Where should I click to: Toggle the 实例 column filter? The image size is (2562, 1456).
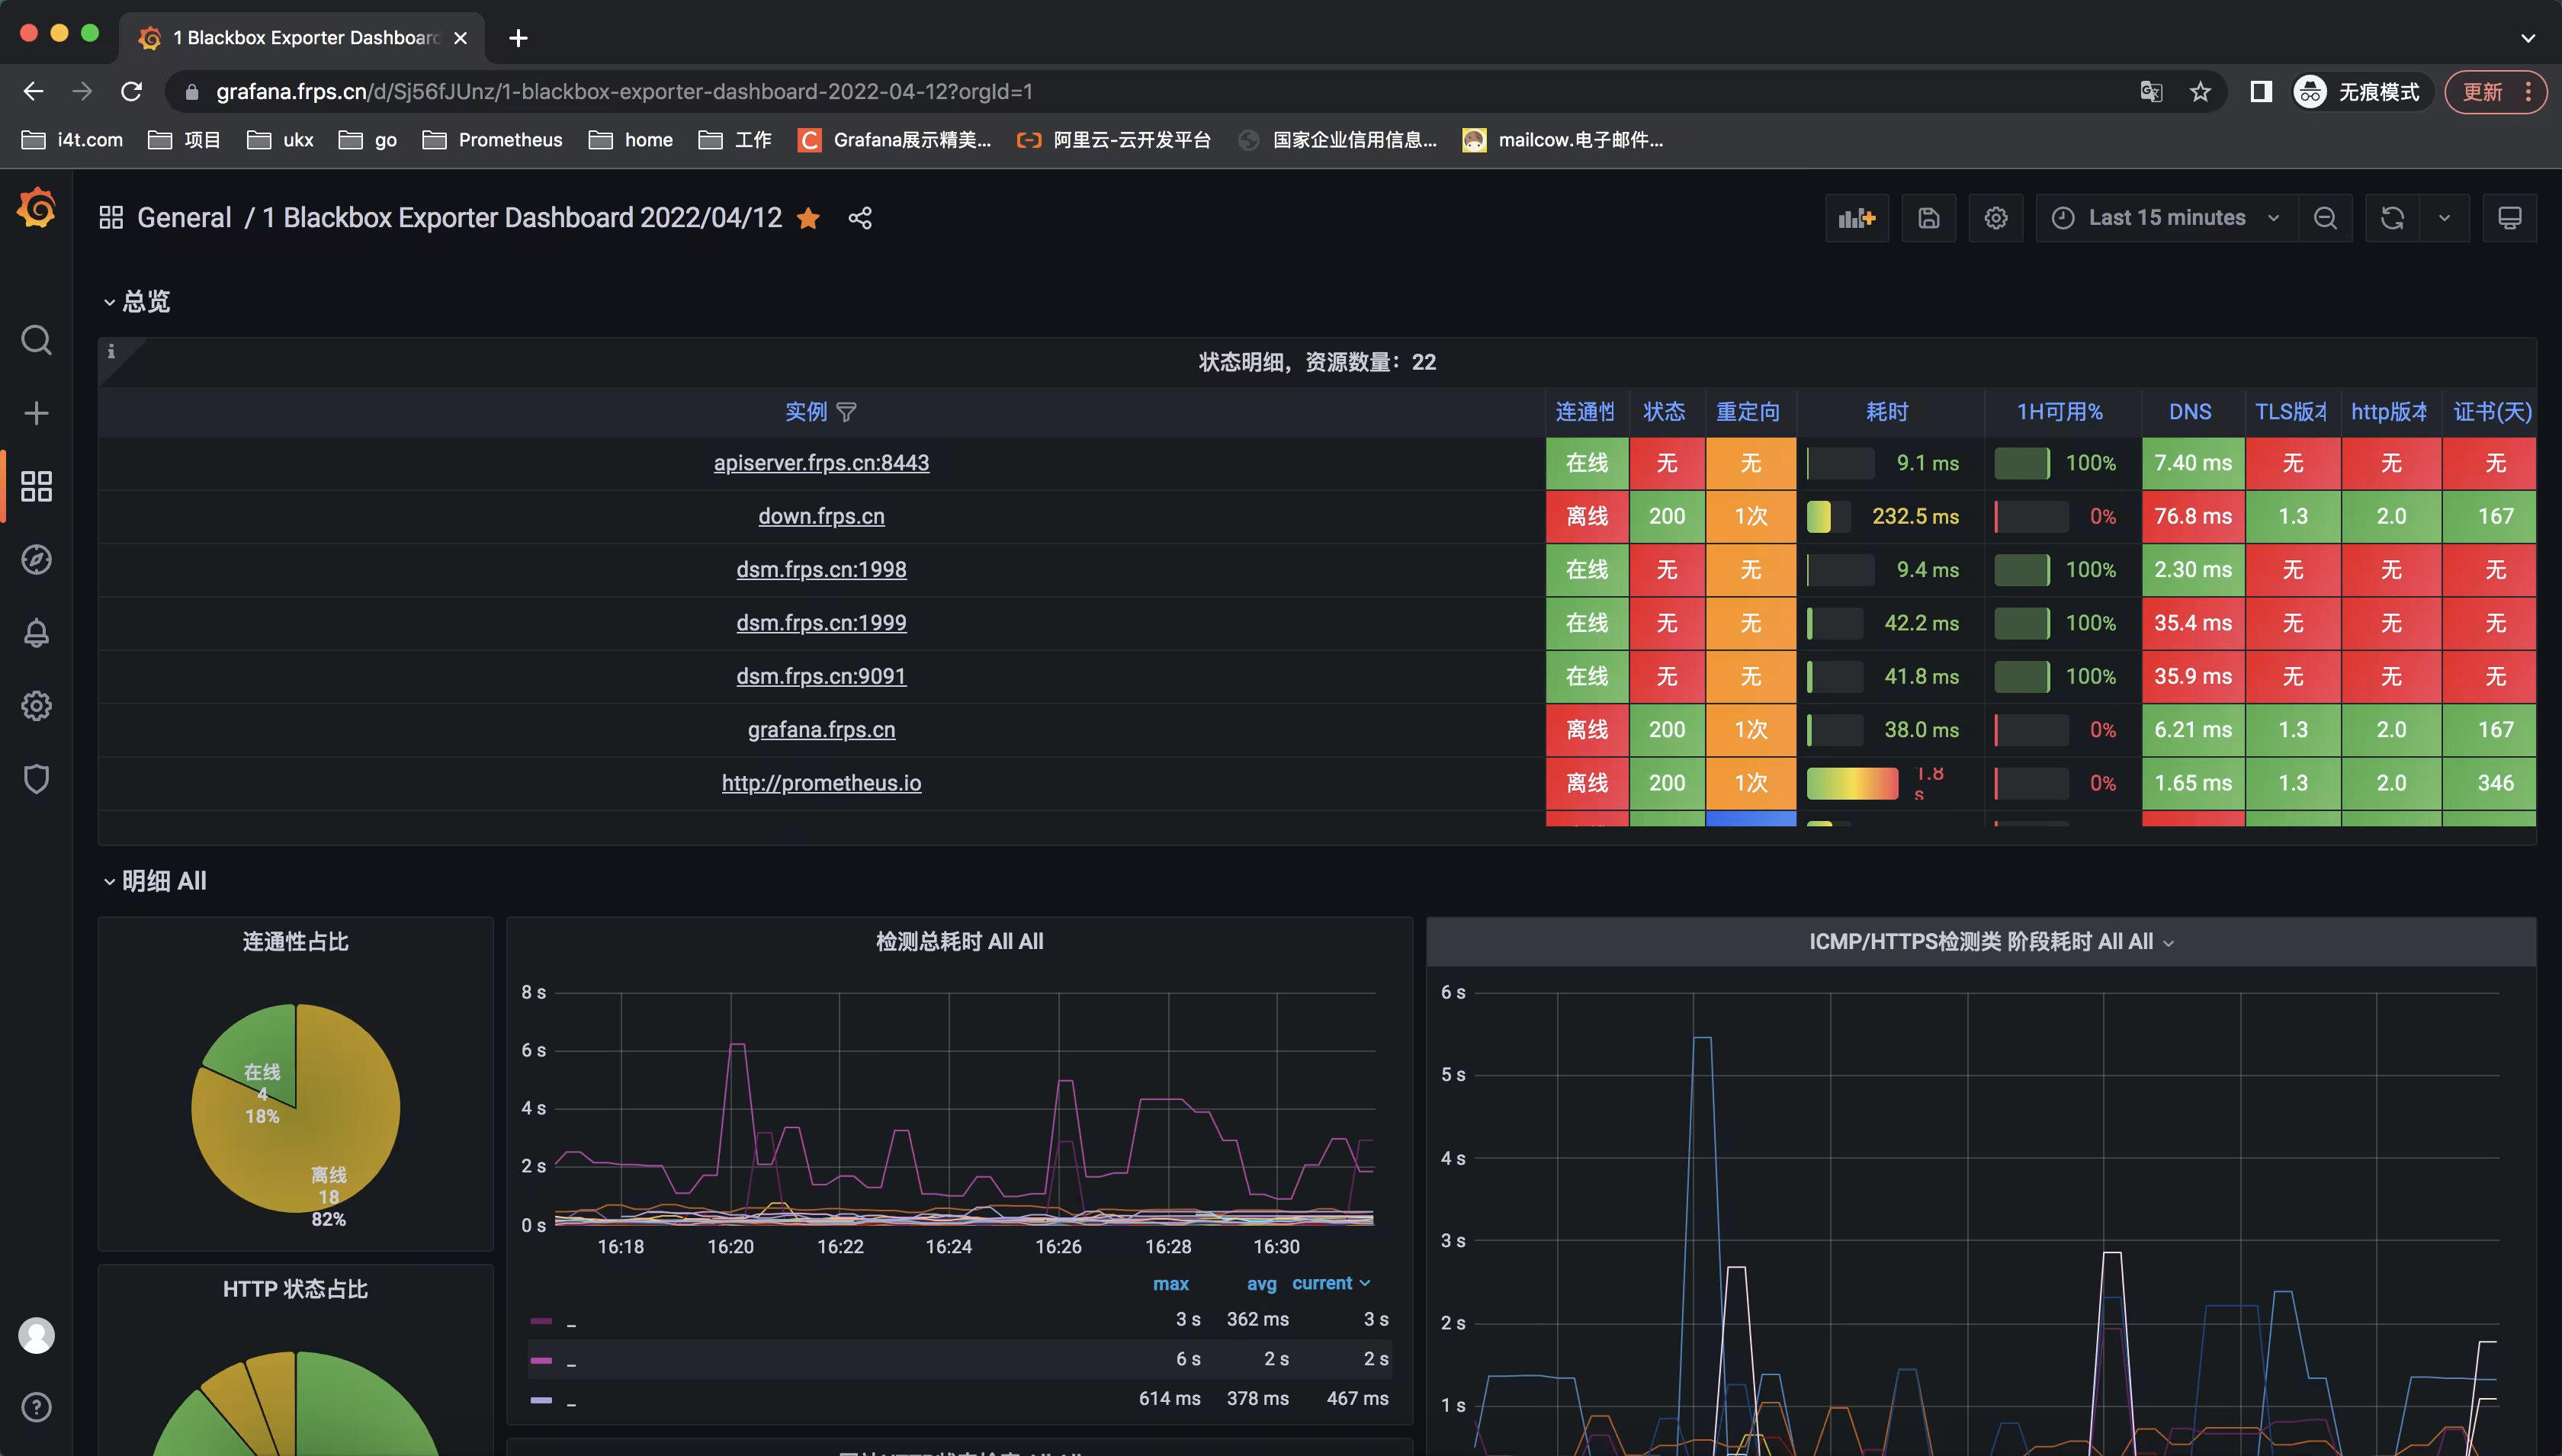846,412
